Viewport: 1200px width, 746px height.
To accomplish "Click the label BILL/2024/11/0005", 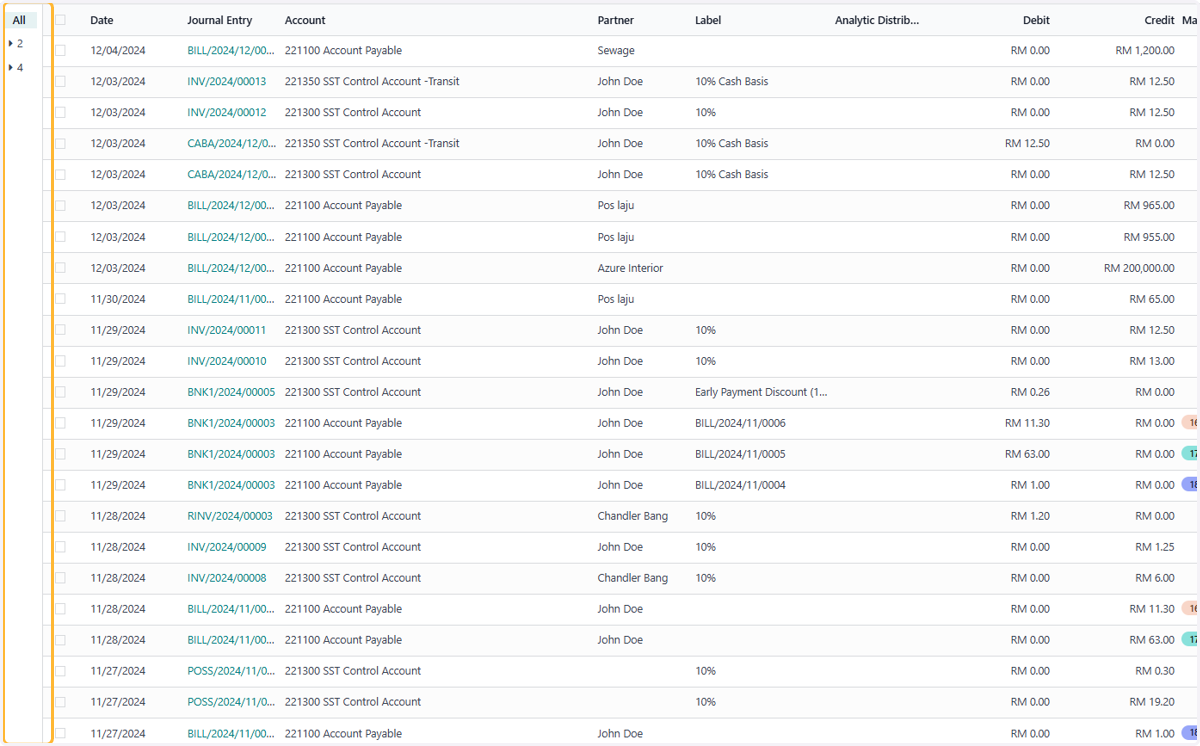I will (x=740, y=454).
